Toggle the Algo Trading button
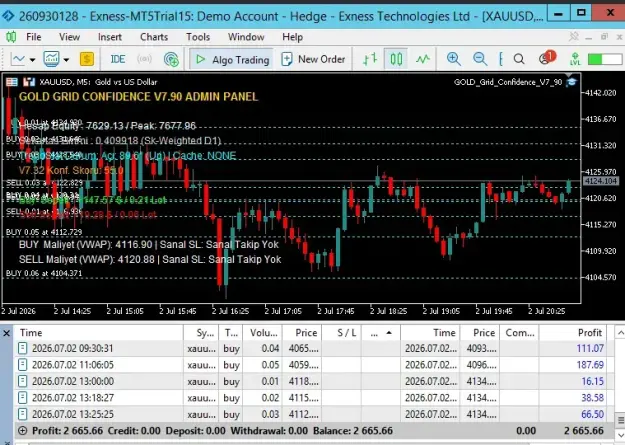625x445 pixels. 231,59
